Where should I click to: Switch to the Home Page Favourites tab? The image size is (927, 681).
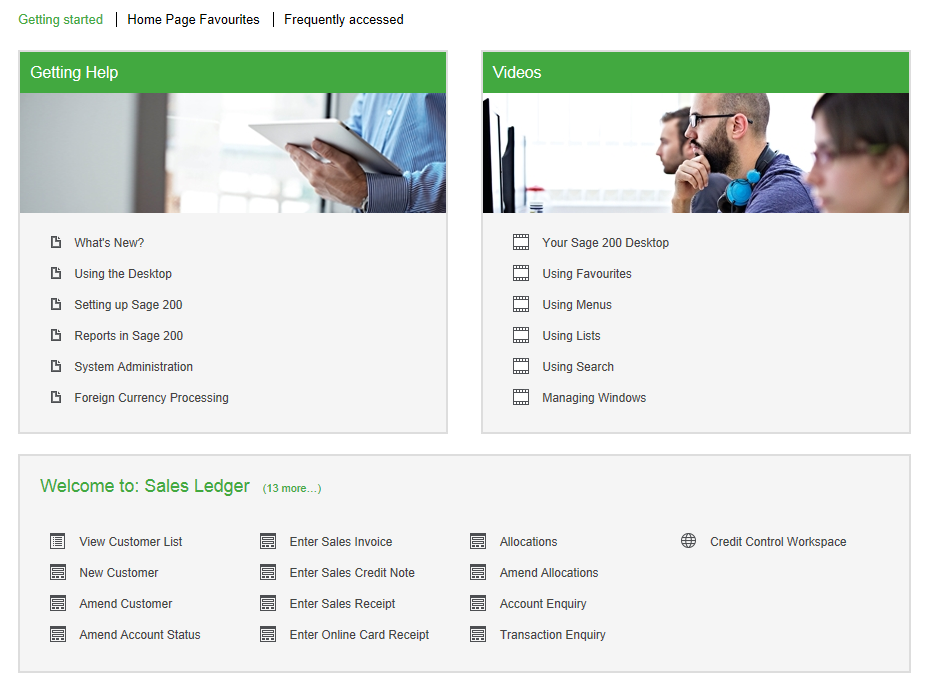click(193, 19)
